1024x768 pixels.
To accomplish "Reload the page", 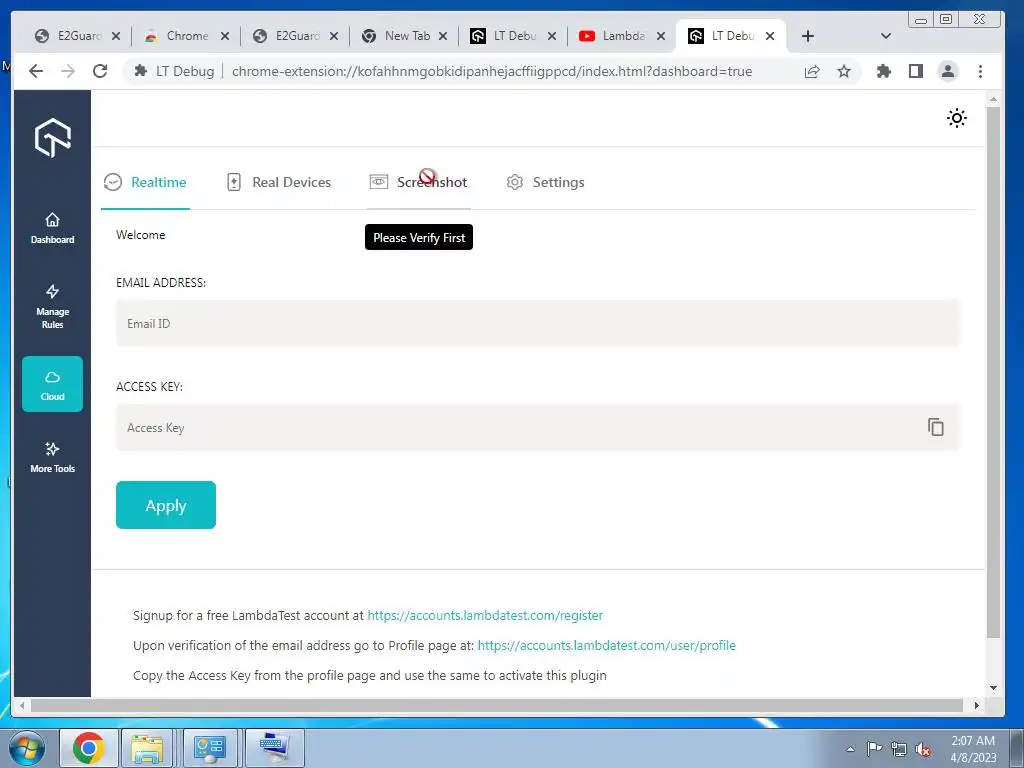I will (x=100, y=71).
